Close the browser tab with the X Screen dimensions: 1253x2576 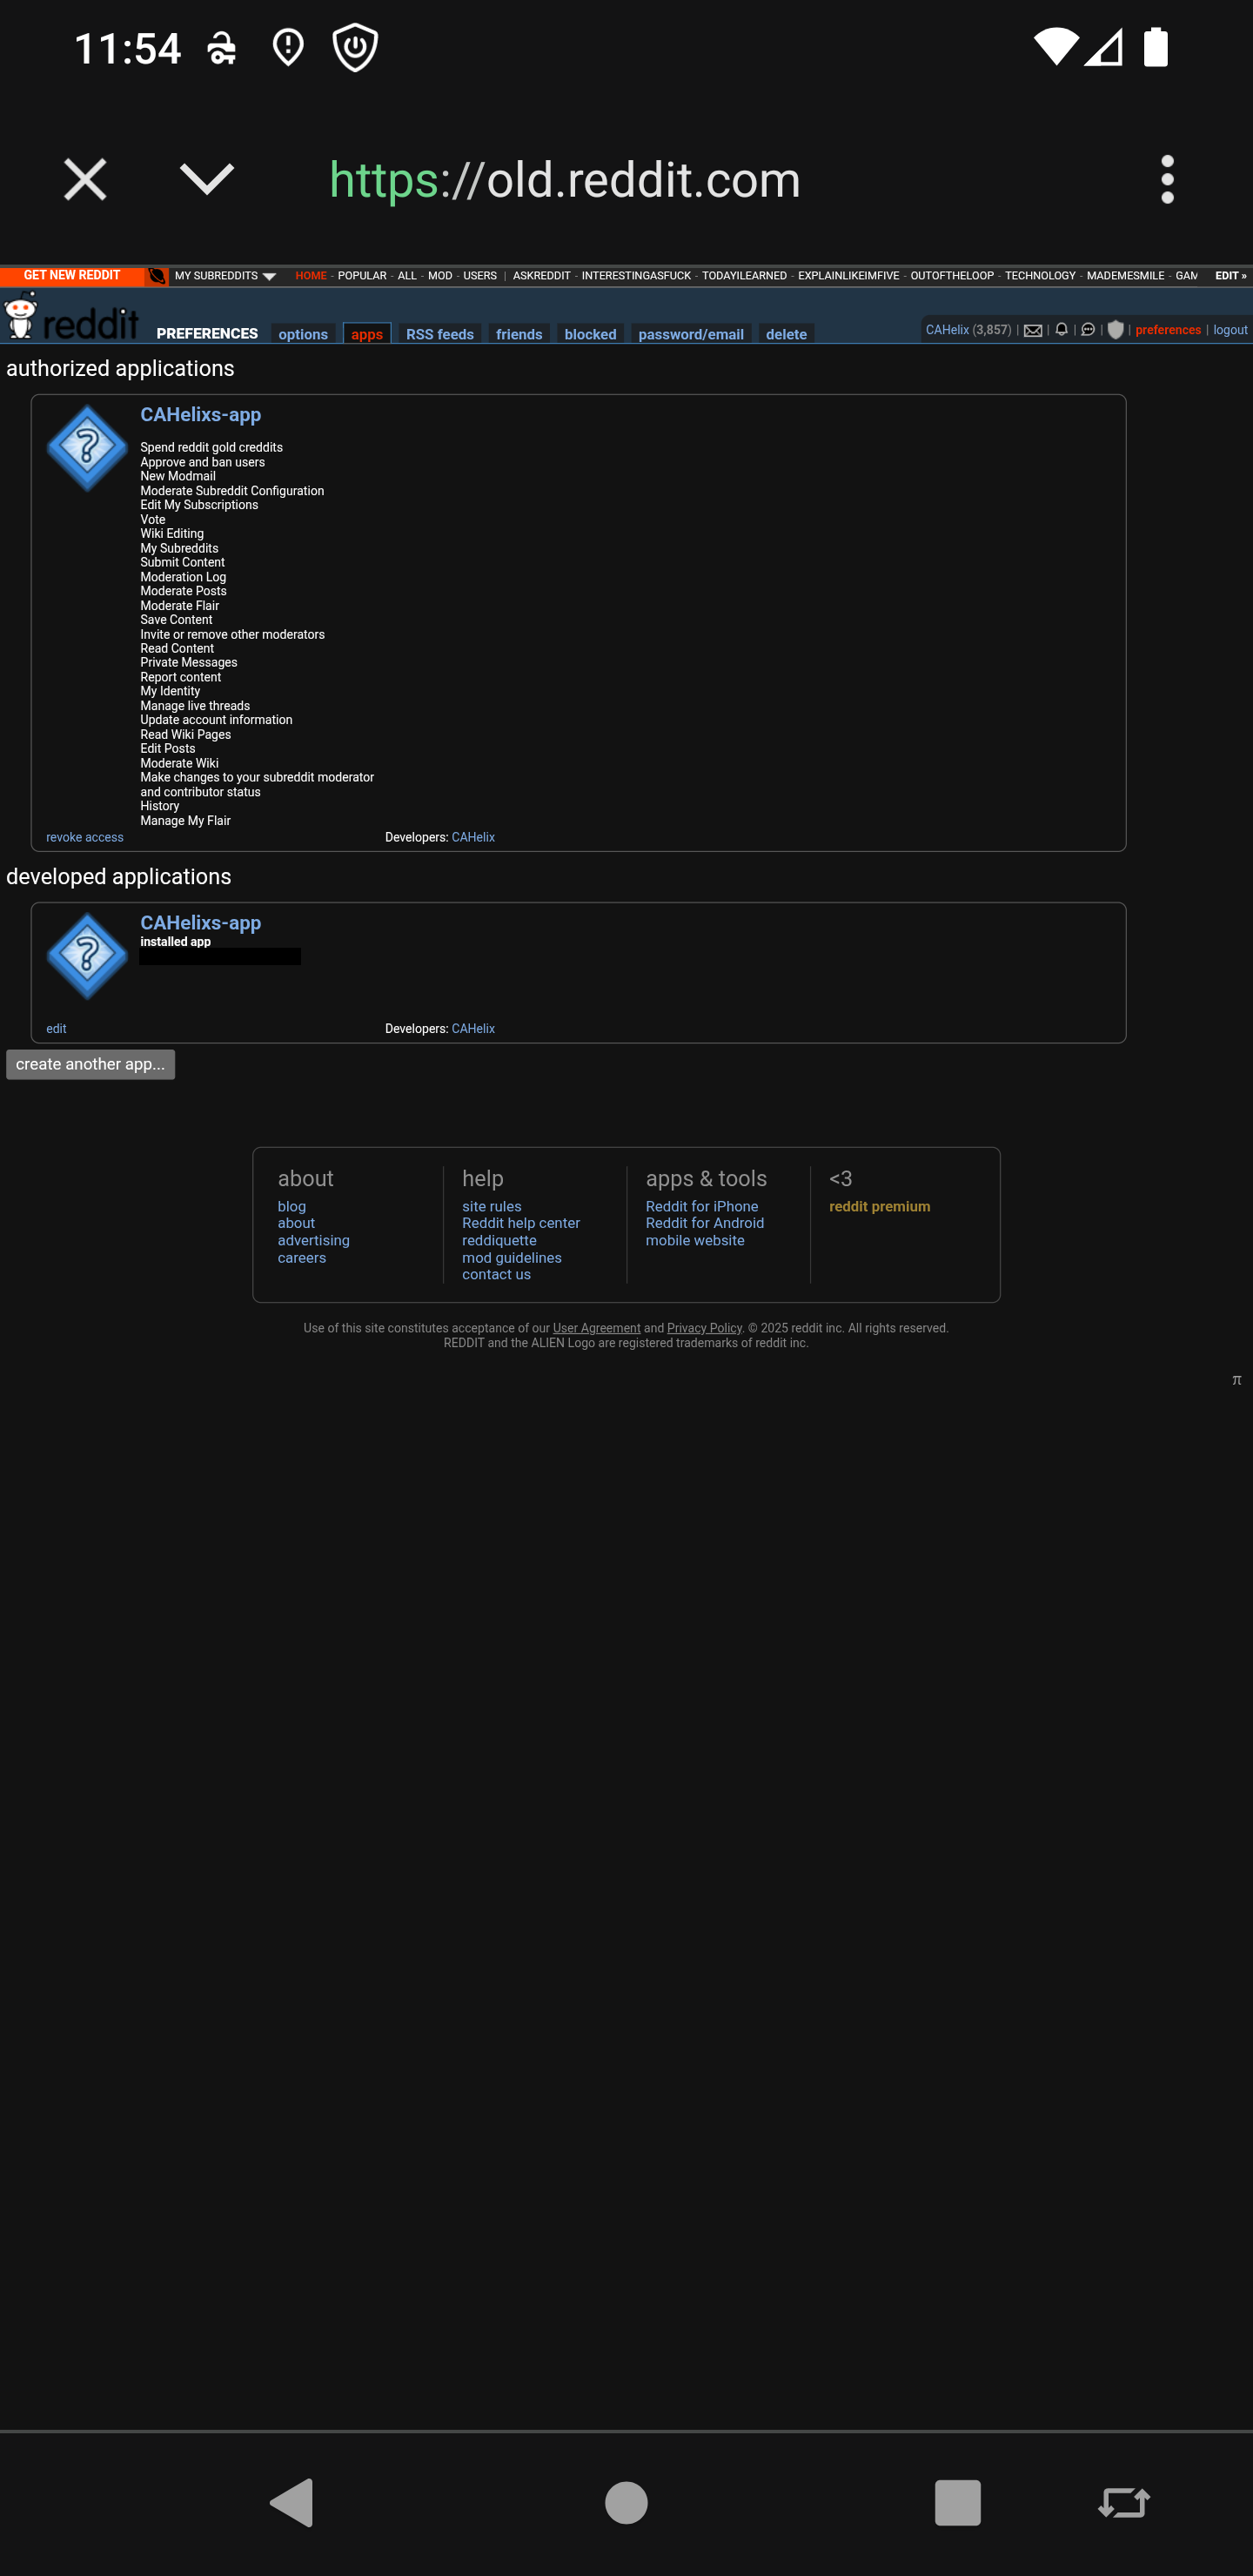tap(85, 180)
